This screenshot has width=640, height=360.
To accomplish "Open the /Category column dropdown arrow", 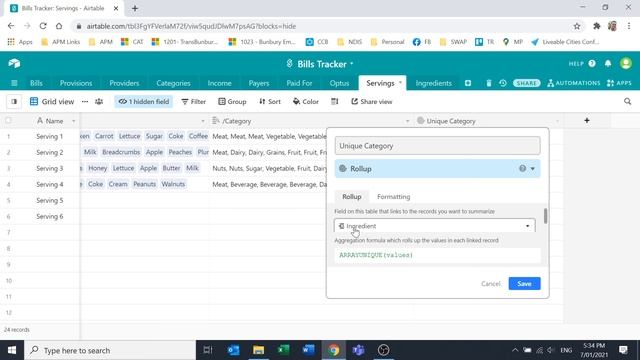I will pyautogui.click(x=407, y=121).
